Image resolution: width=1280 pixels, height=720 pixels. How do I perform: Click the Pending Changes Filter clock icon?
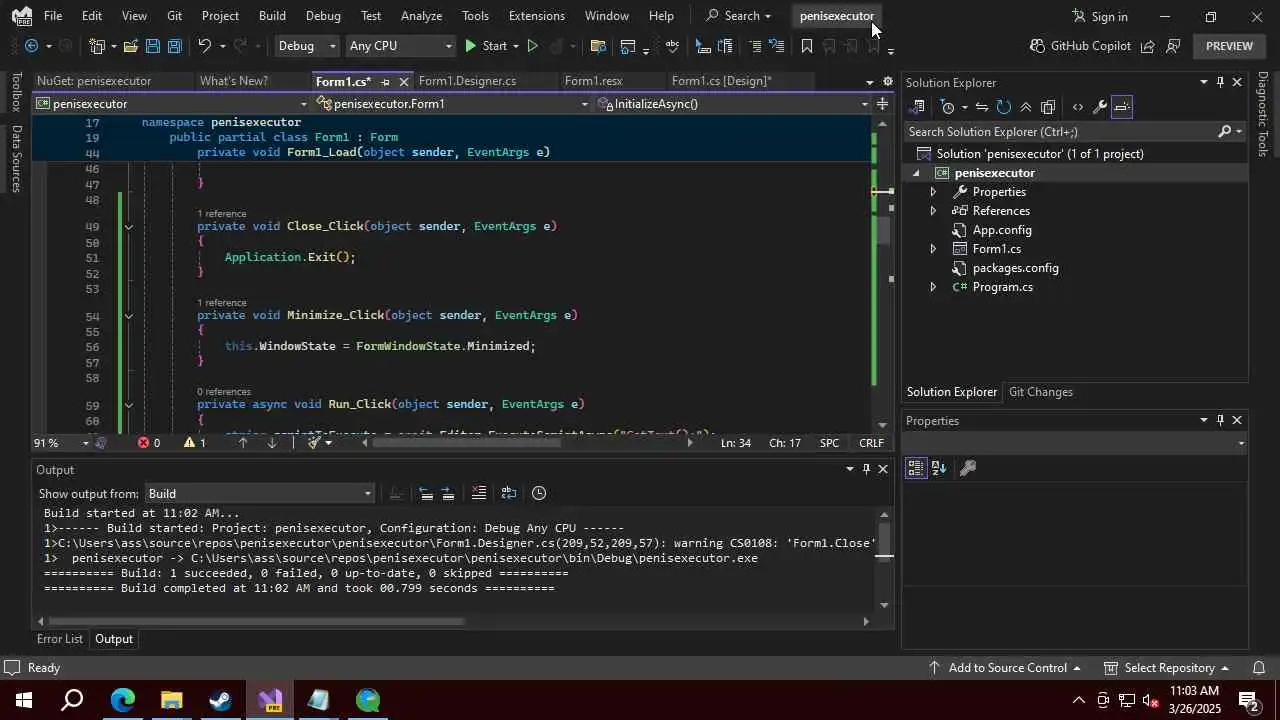[x=948, y=107]
